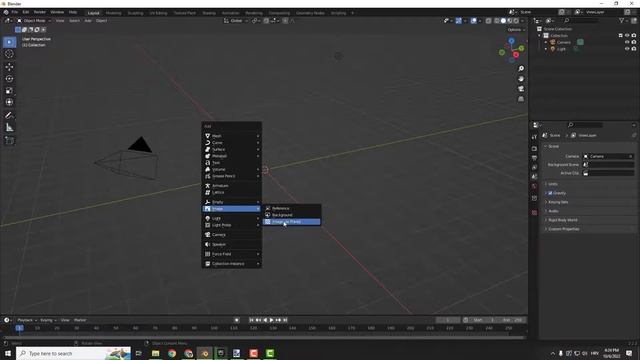640x360 pixels.
Task: Open the Tool properties tab
Action: point(534,137)
